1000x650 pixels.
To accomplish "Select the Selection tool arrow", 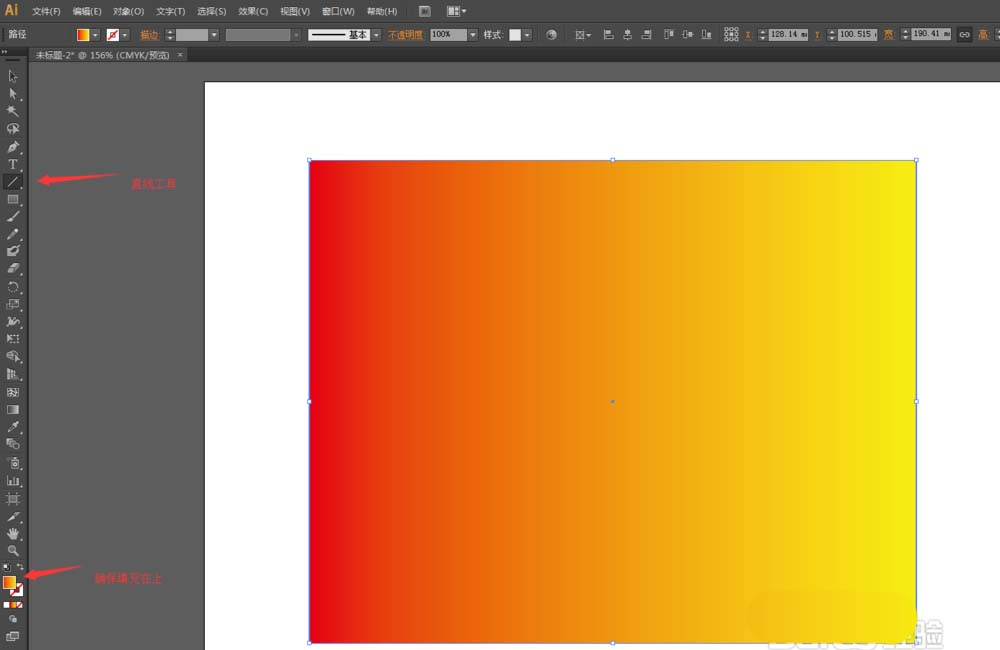I will pyautogui.click(x=13, y=77).
